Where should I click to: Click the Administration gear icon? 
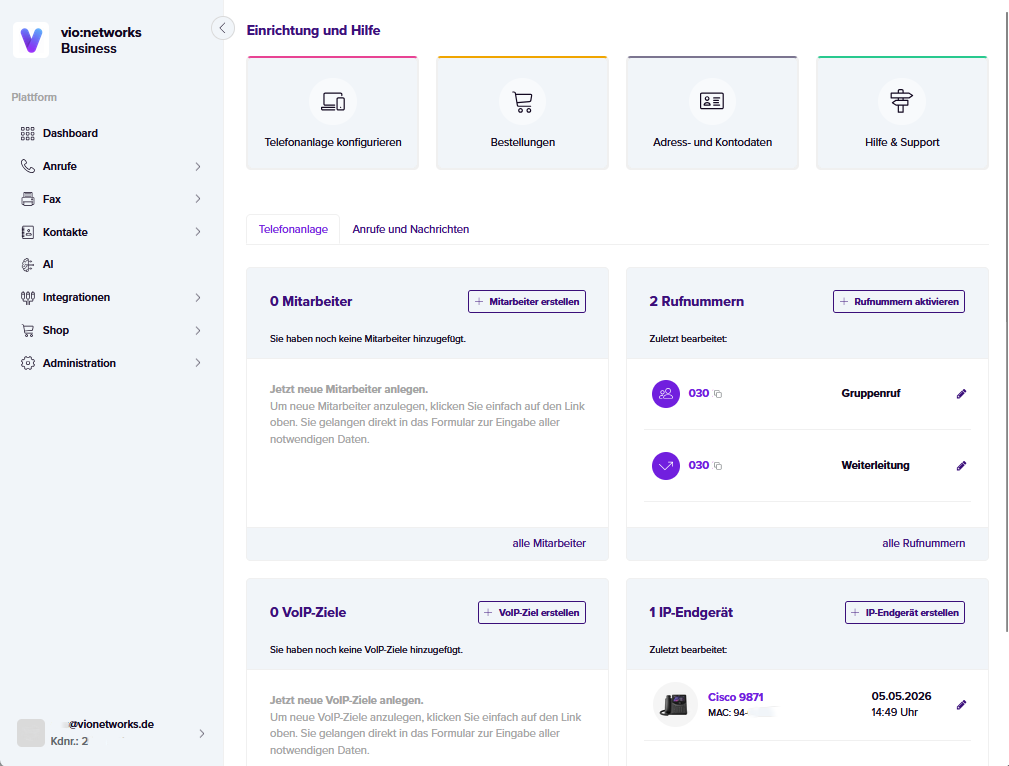[28, 363]
